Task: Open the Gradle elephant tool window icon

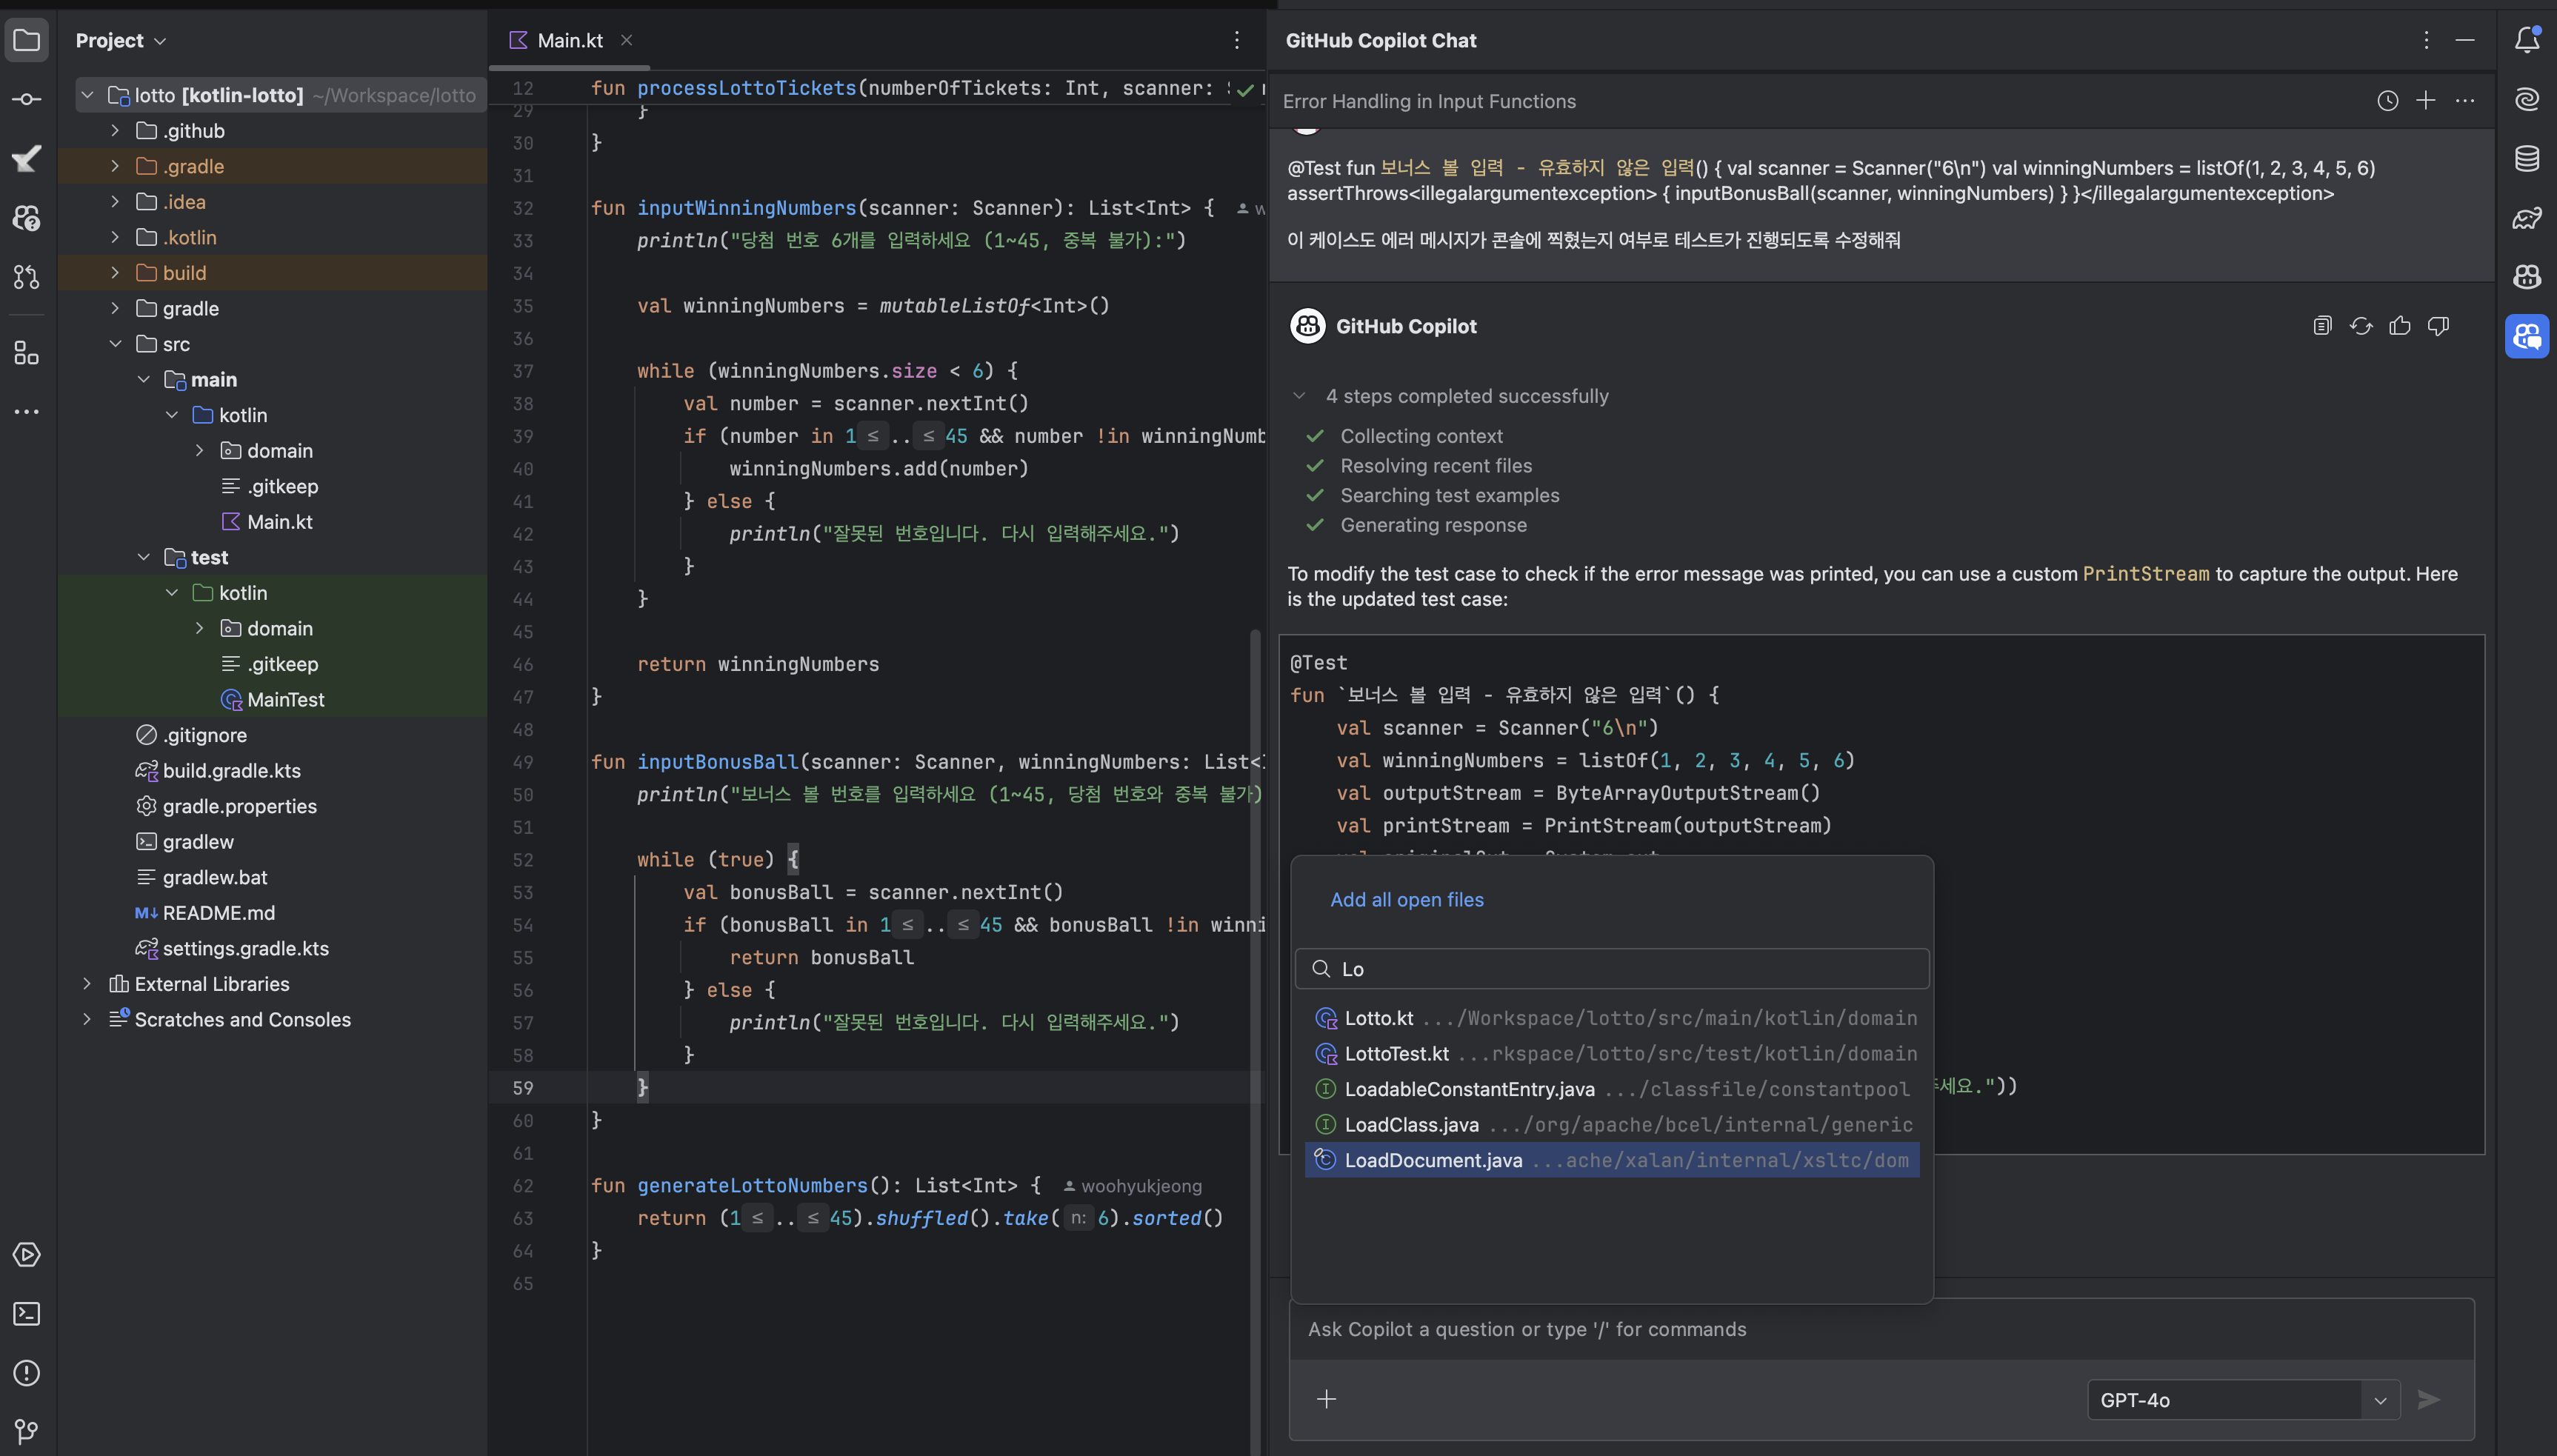Action: (x=2527, y=217)
